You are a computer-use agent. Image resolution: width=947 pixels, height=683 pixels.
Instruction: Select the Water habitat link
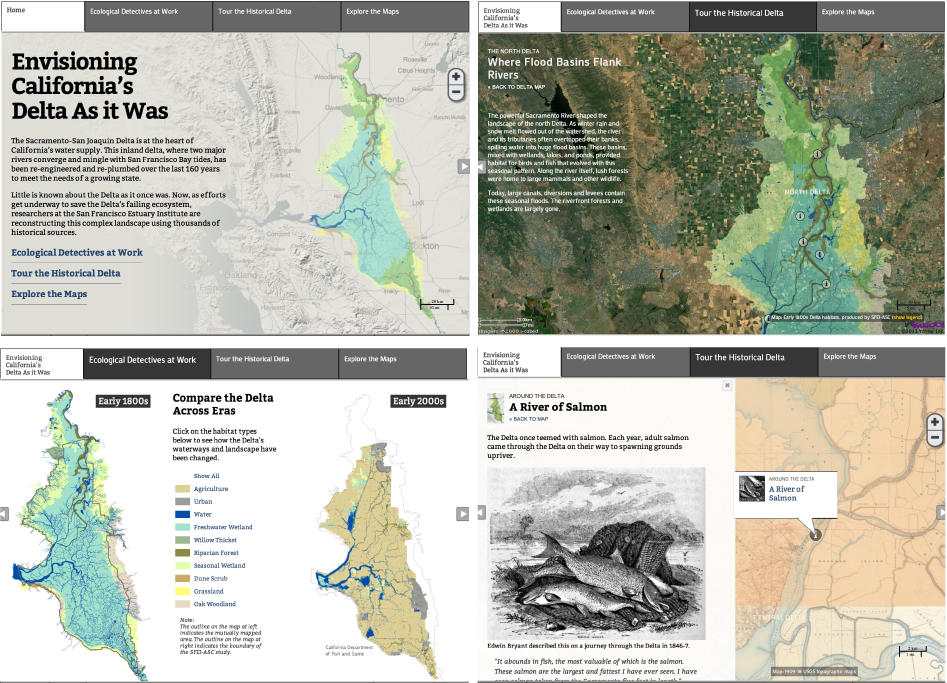(202, 515)
